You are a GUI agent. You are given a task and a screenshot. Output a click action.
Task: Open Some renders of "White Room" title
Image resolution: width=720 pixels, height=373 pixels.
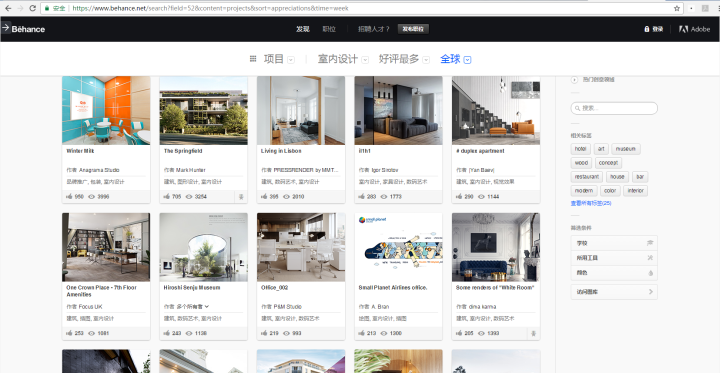(495, 288)
